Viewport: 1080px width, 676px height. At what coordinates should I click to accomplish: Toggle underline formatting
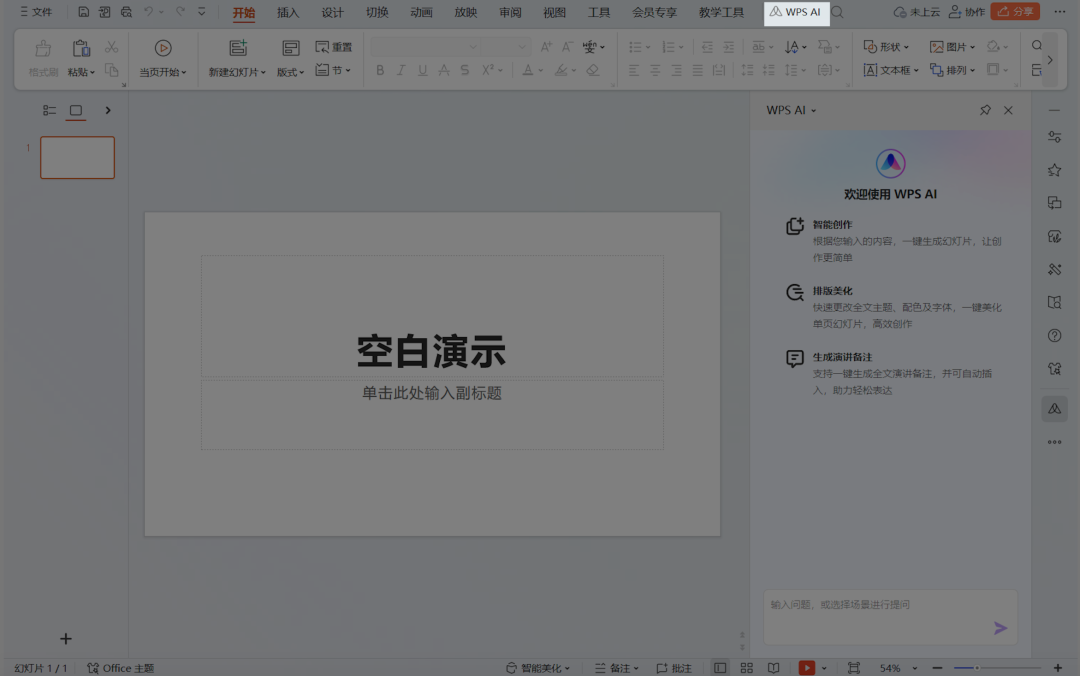[x=422, y=70]
